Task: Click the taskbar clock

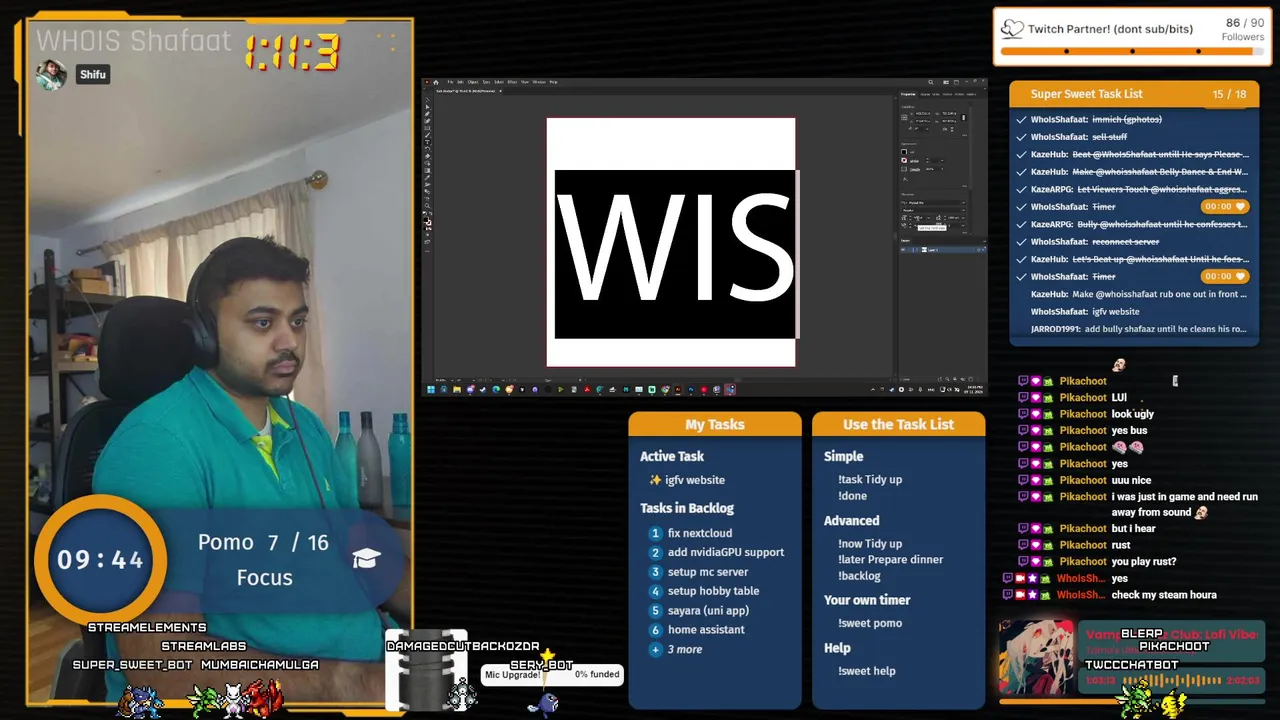Action: click(x=973, y=390)
